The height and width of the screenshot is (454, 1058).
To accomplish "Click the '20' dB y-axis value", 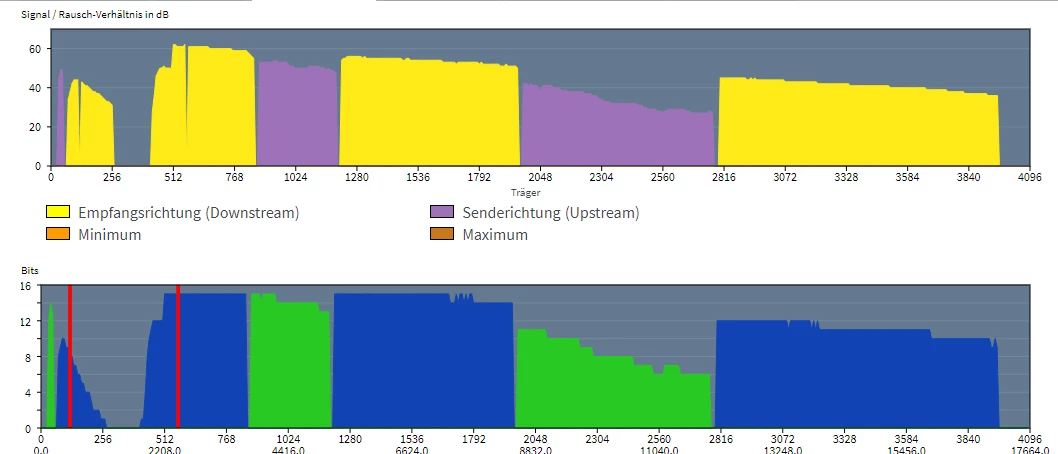I will pyautogui.click(x=36, y=127).
